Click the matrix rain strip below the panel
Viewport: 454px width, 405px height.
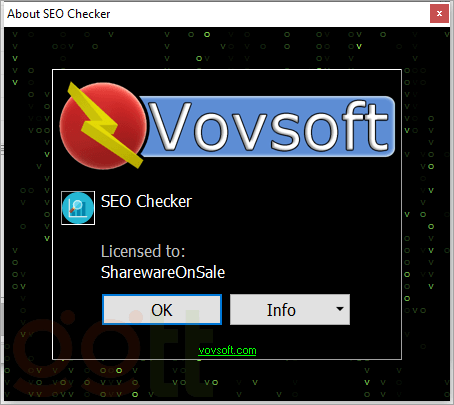[227, 380]
